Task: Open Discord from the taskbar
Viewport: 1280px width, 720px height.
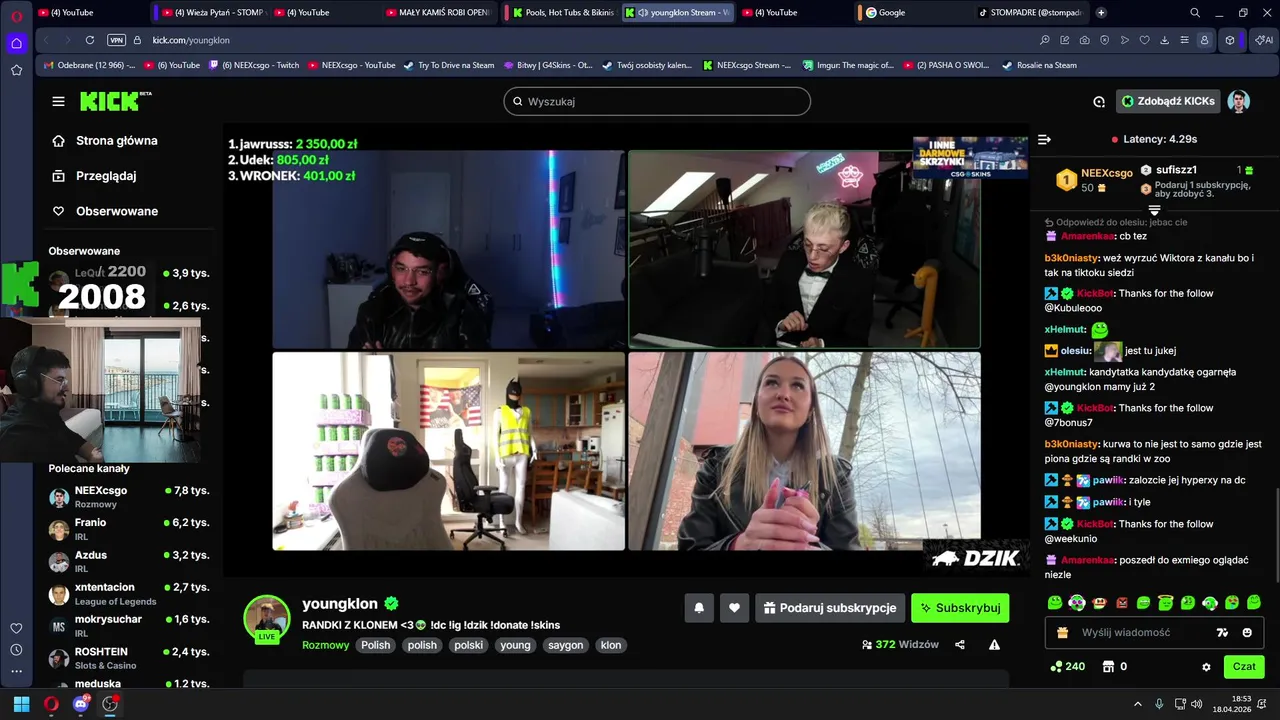Action: 81,704
